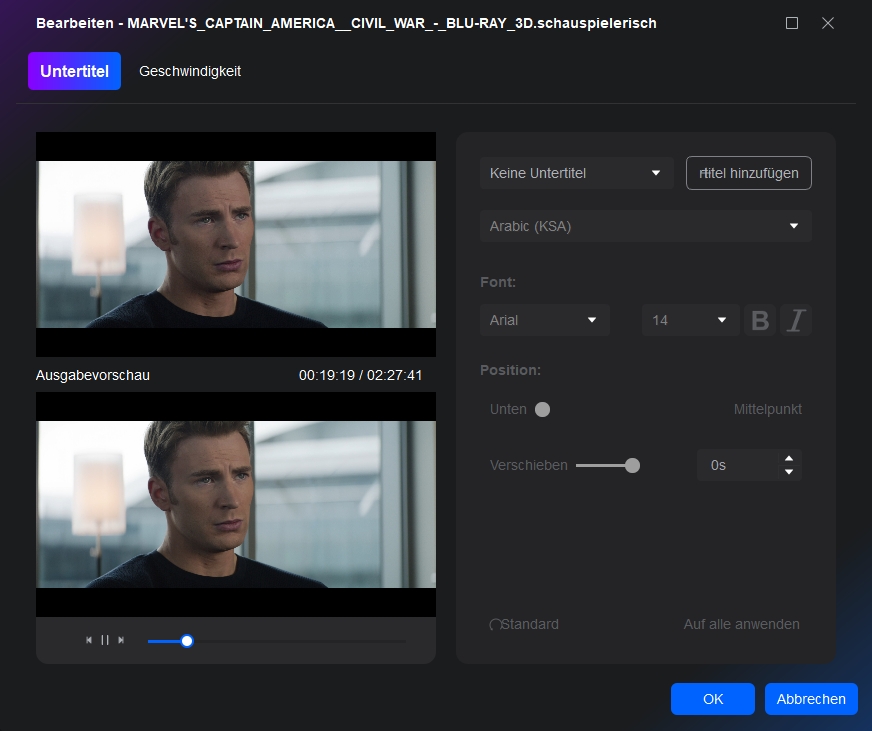Click the 0s offset input field
Viewport: 872px width, 731px height.
coord(739,465)
